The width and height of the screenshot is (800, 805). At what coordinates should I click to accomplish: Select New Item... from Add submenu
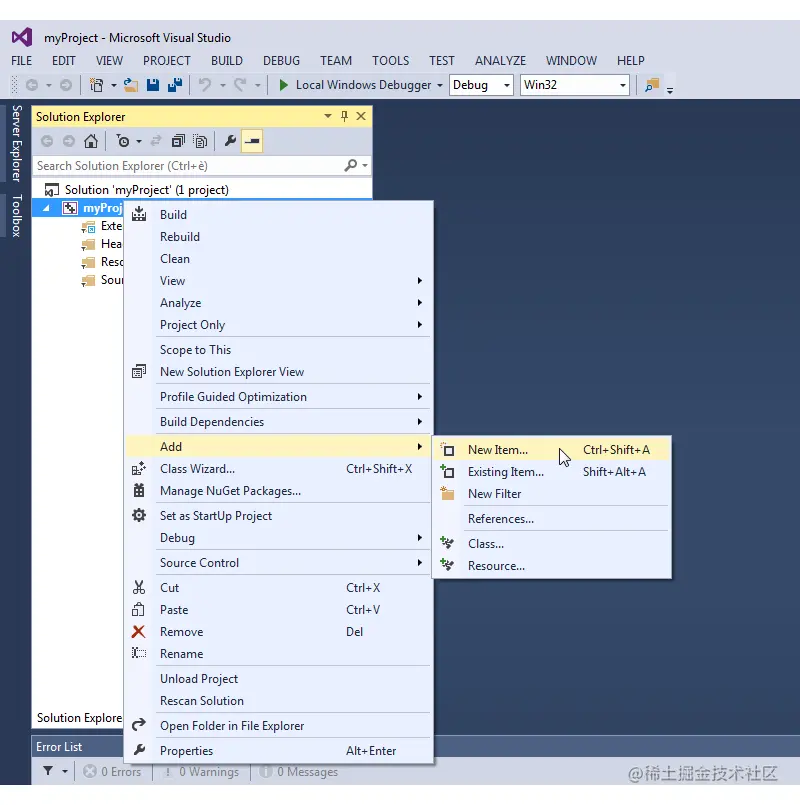coord(552,450)
